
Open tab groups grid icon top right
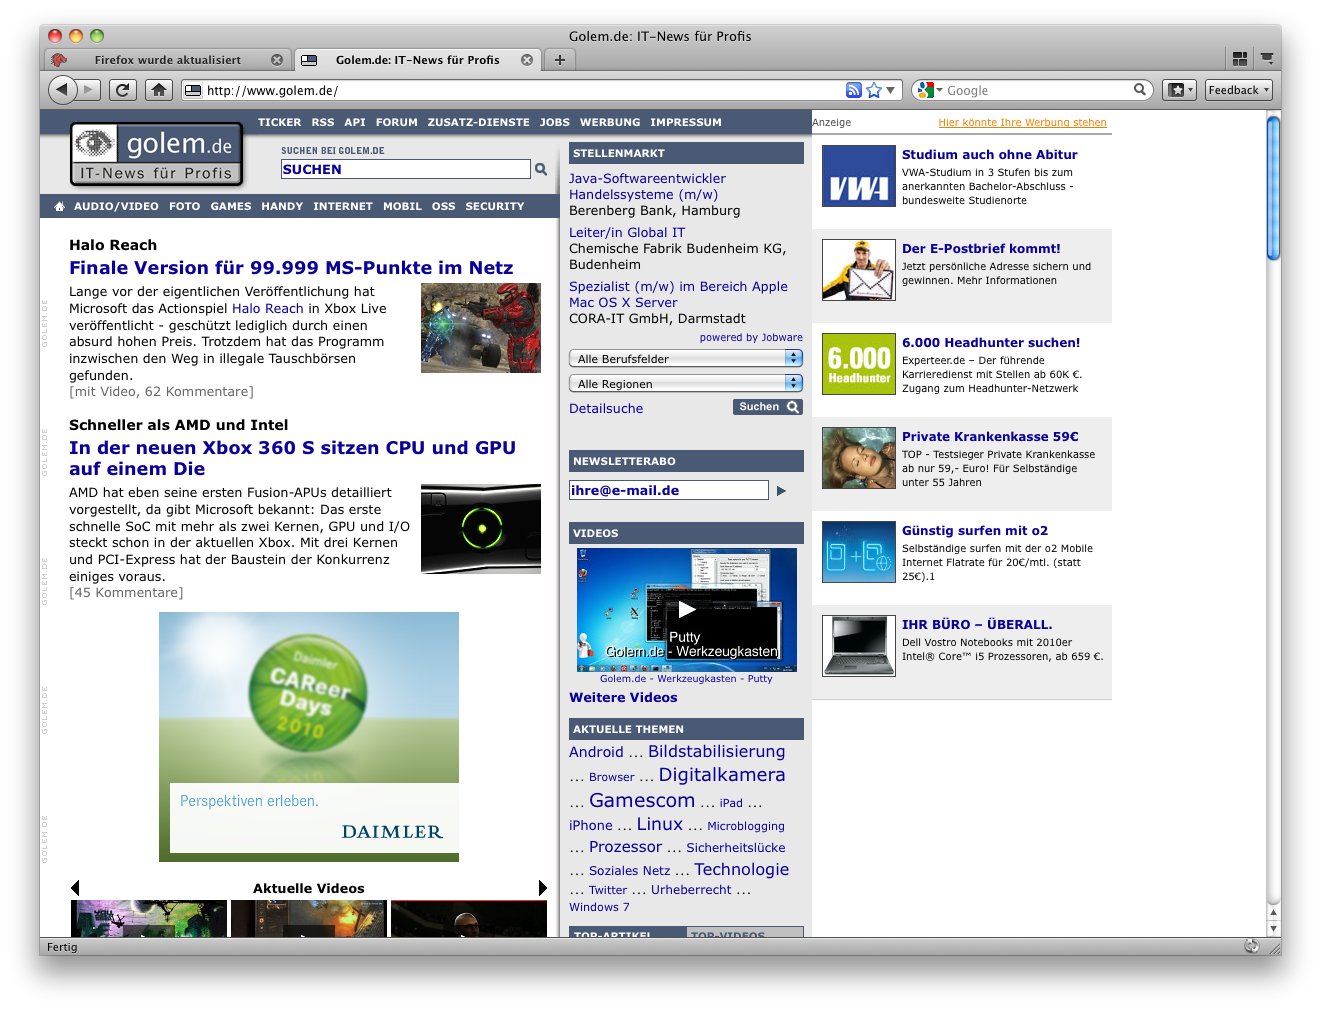(1239, 59)
